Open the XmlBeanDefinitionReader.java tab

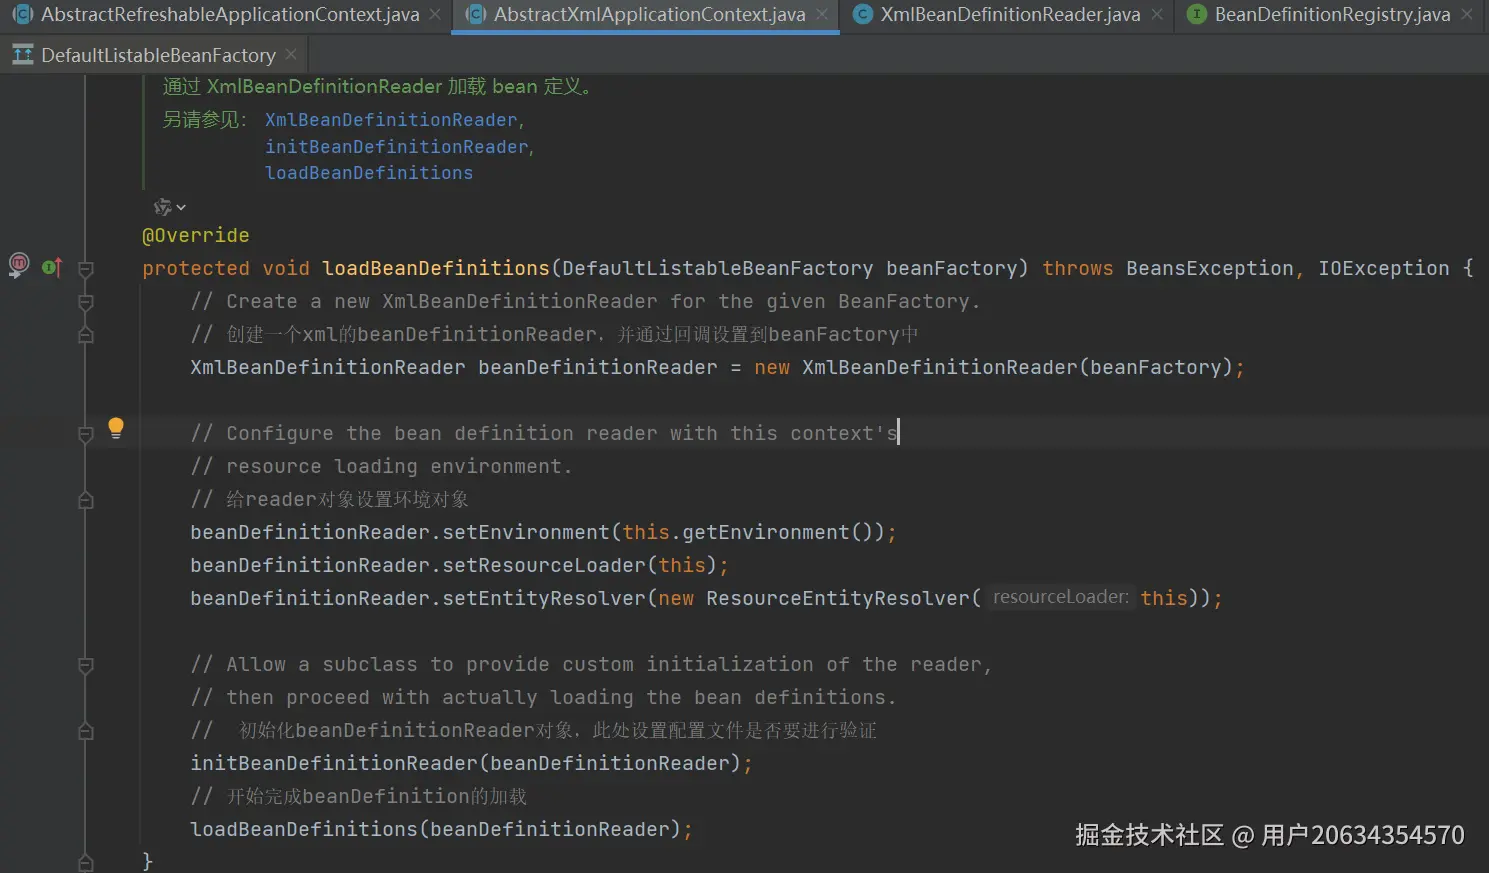1010,14
